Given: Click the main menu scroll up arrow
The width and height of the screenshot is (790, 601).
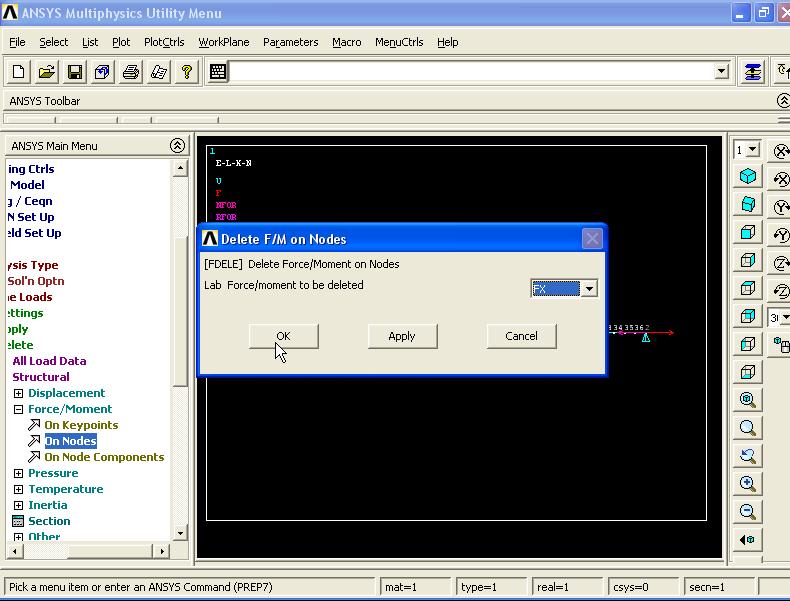Looking at the screenshot, I should click(180, 168).
